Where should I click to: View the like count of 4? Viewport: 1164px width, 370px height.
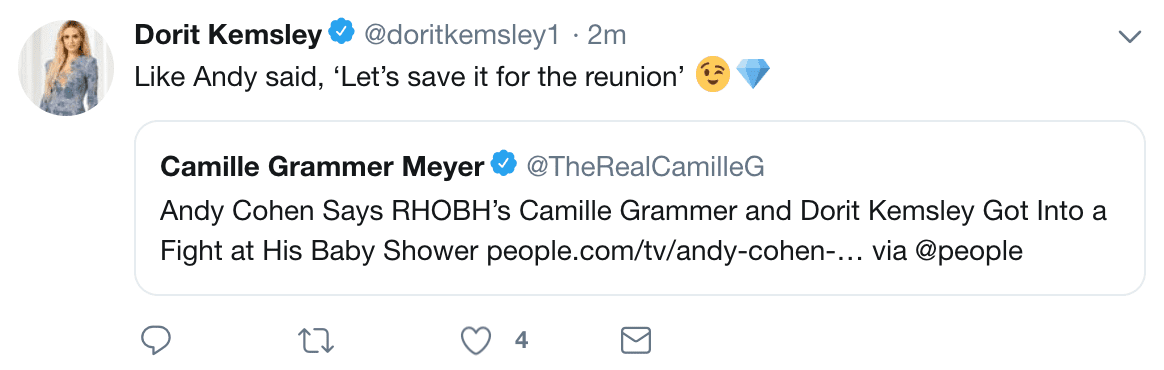pos(521,341)
